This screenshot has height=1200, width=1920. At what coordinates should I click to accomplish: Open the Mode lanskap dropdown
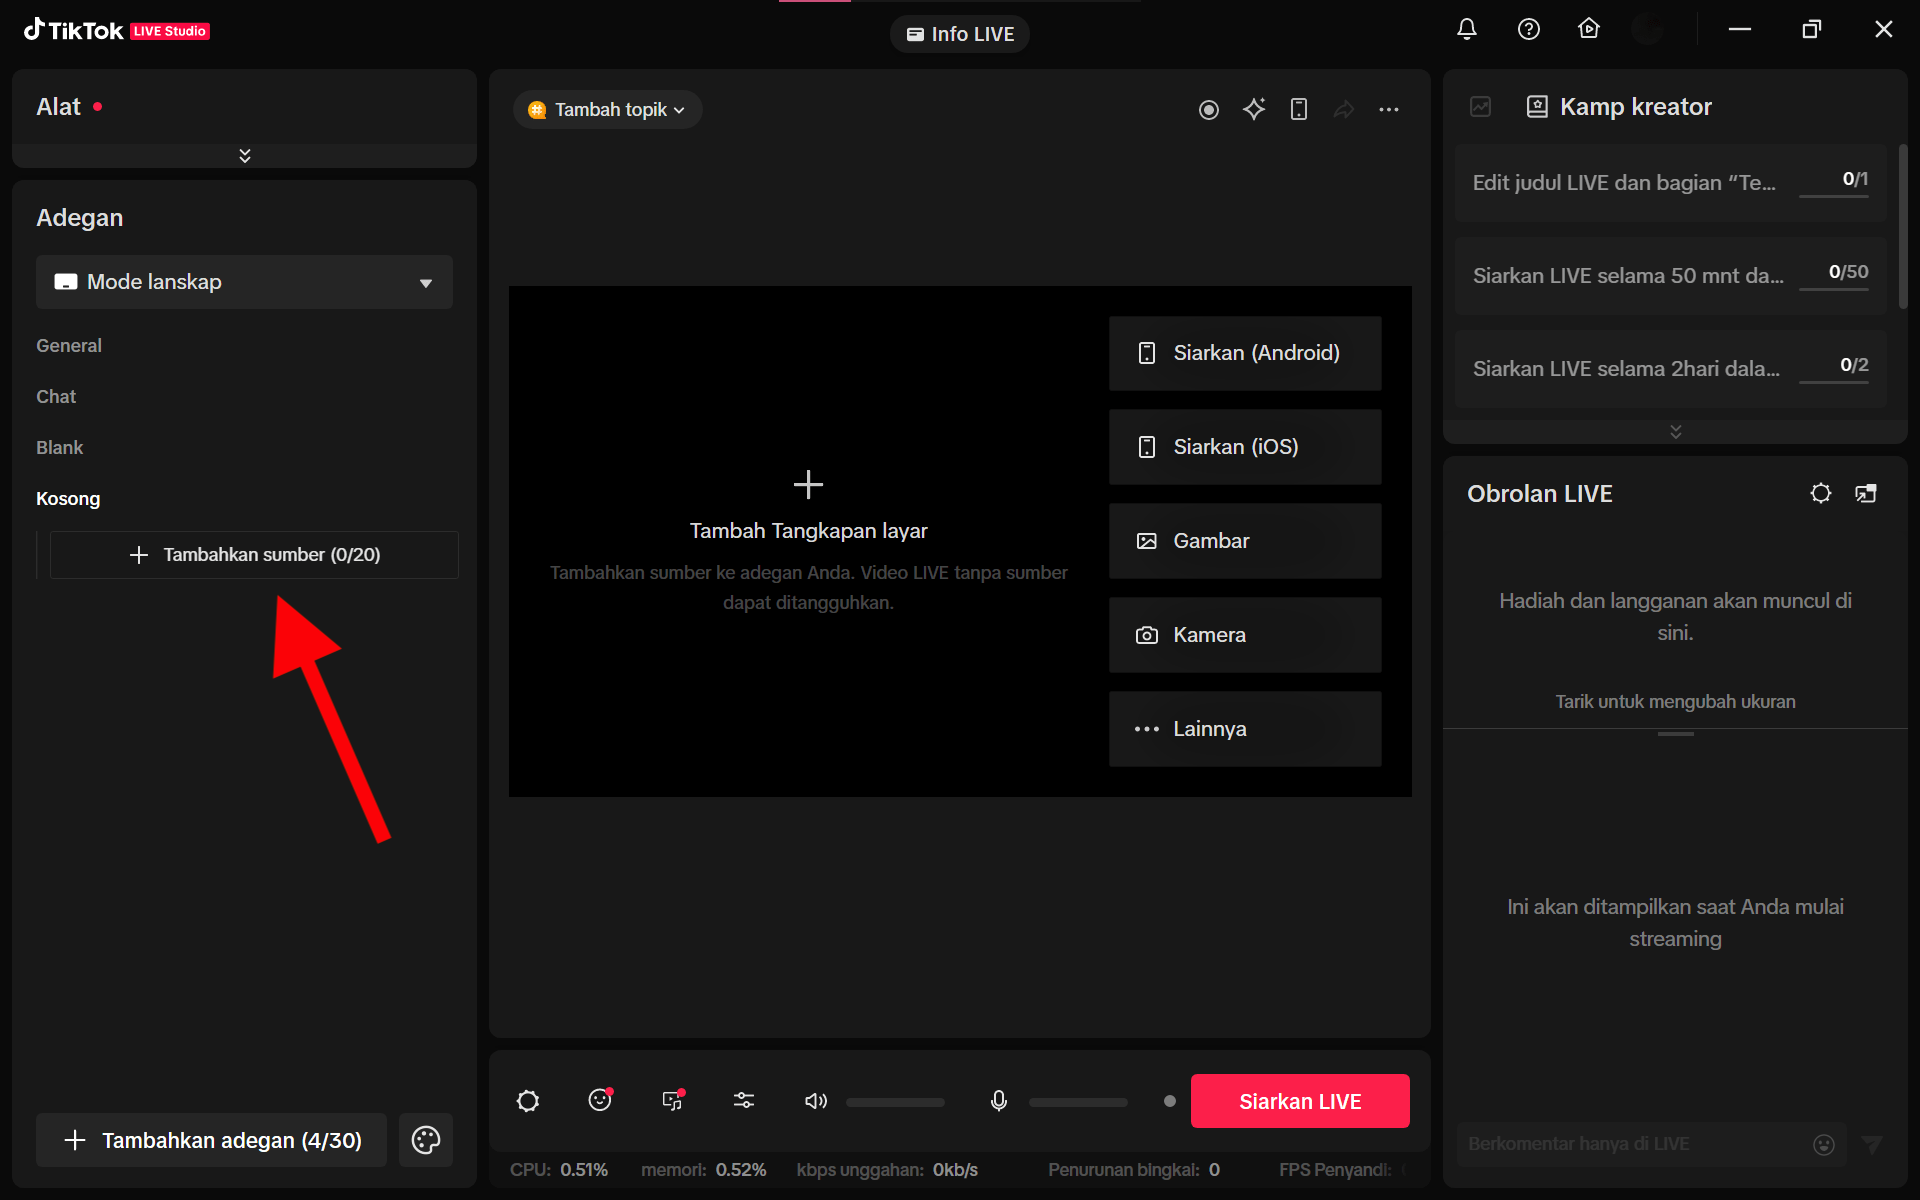point(244,282)
